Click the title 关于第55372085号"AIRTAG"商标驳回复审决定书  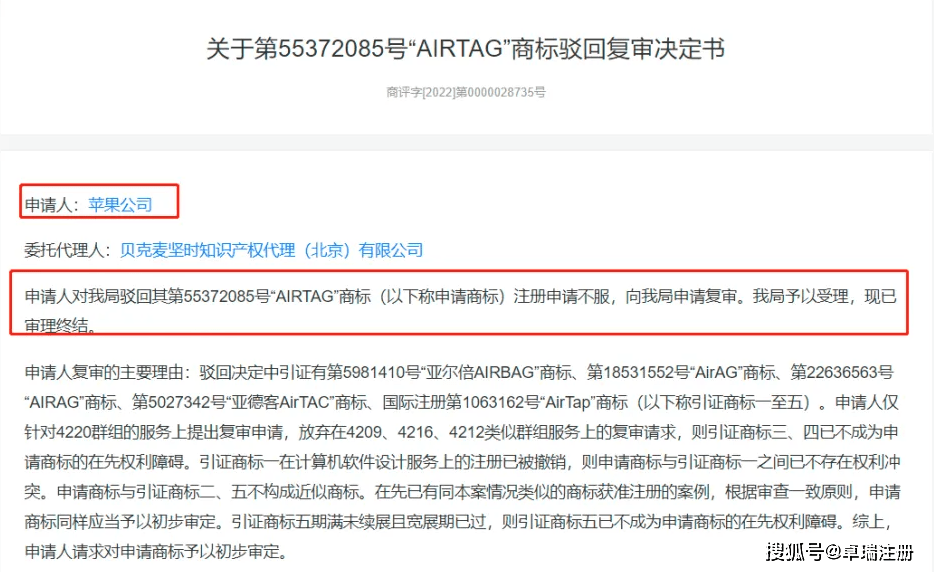click(465, 48)
